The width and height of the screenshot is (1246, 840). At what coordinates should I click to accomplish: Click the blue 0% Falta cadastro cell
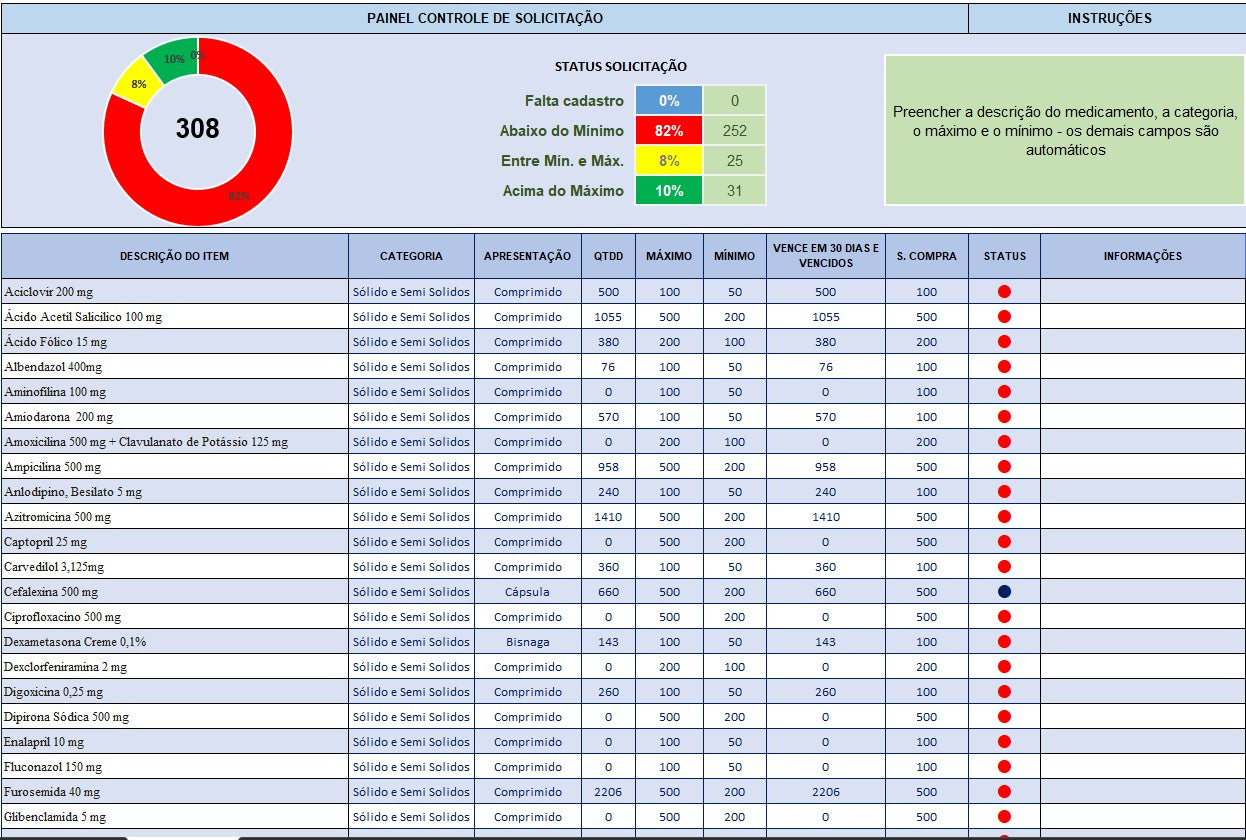[x=669, y=101]
